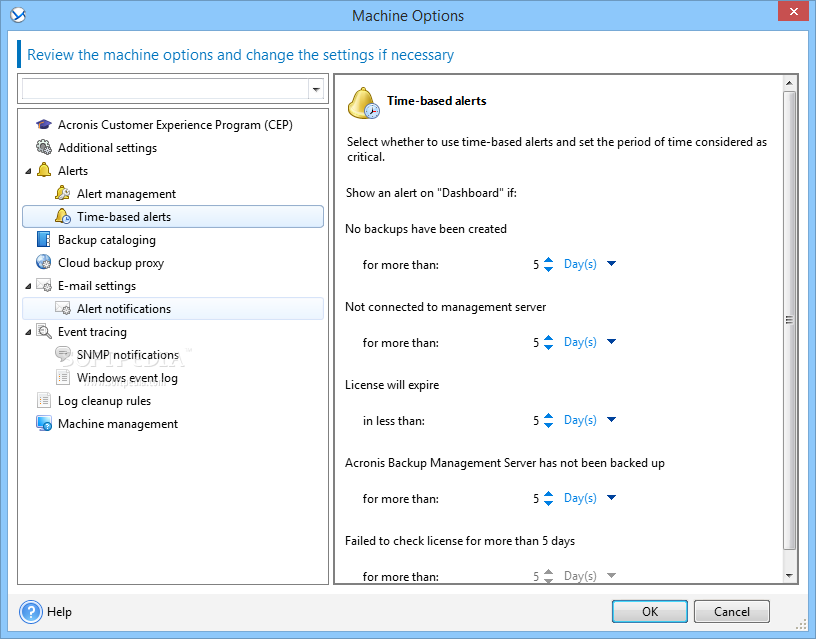
Task: Click the Cloud backup proxy globe icon
Action: (x=44, y=262)
